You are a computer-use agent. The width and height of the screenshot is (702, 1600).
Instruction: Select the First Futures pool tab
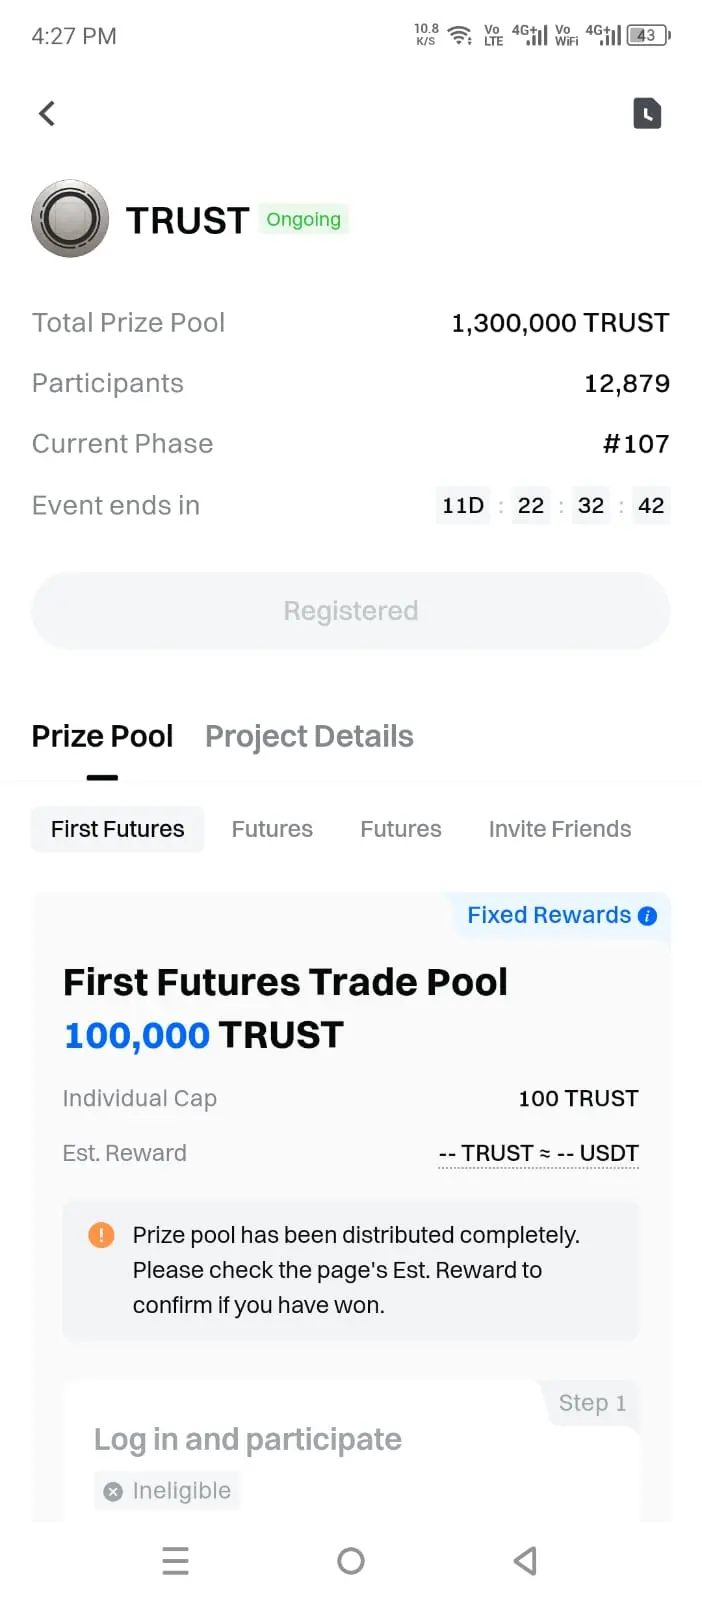tap(118, 829)
